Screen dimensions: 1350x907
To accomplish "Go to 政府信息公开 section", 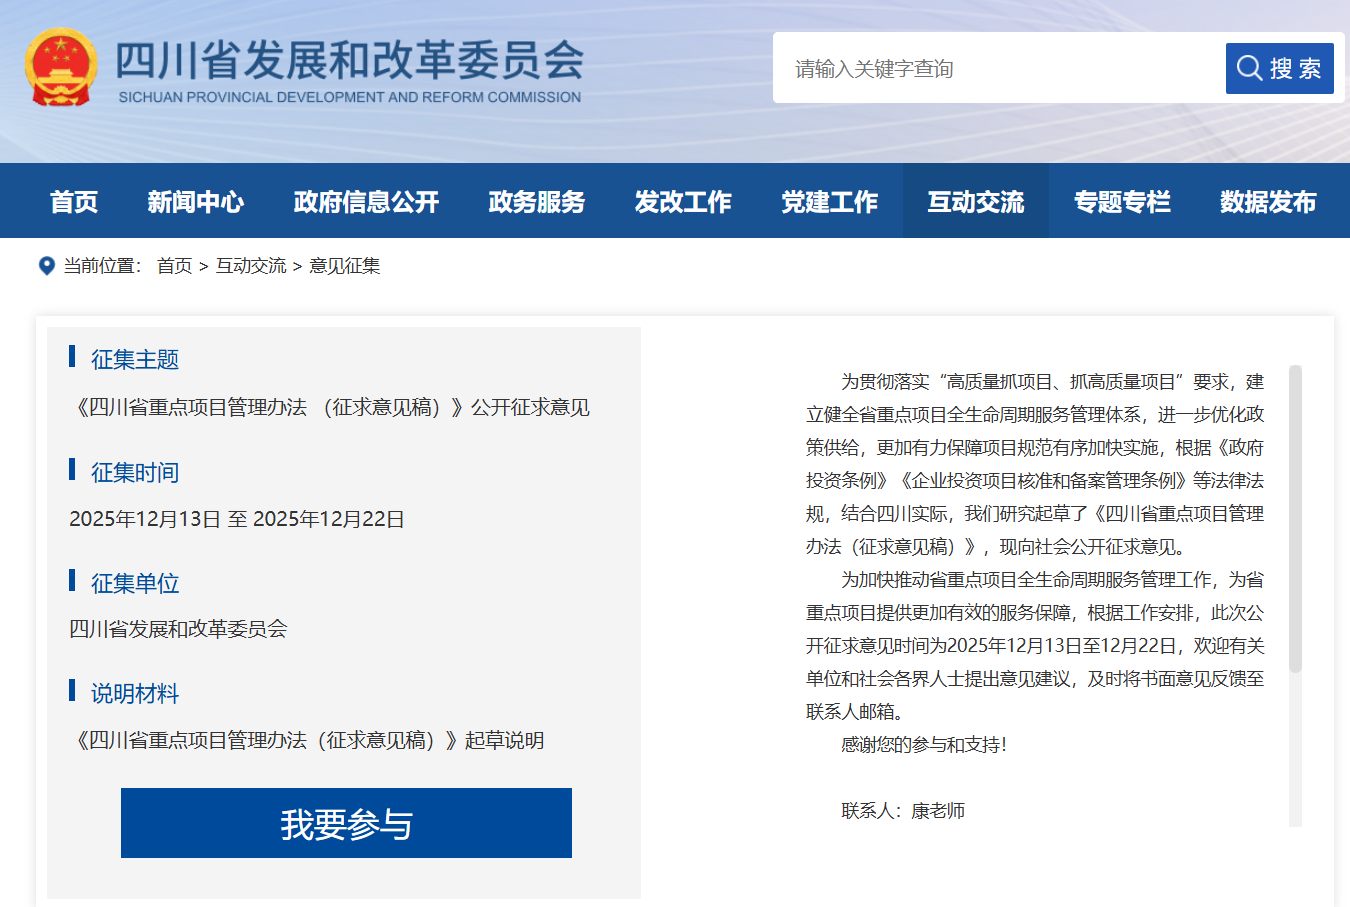I will (x=366, y=202).
